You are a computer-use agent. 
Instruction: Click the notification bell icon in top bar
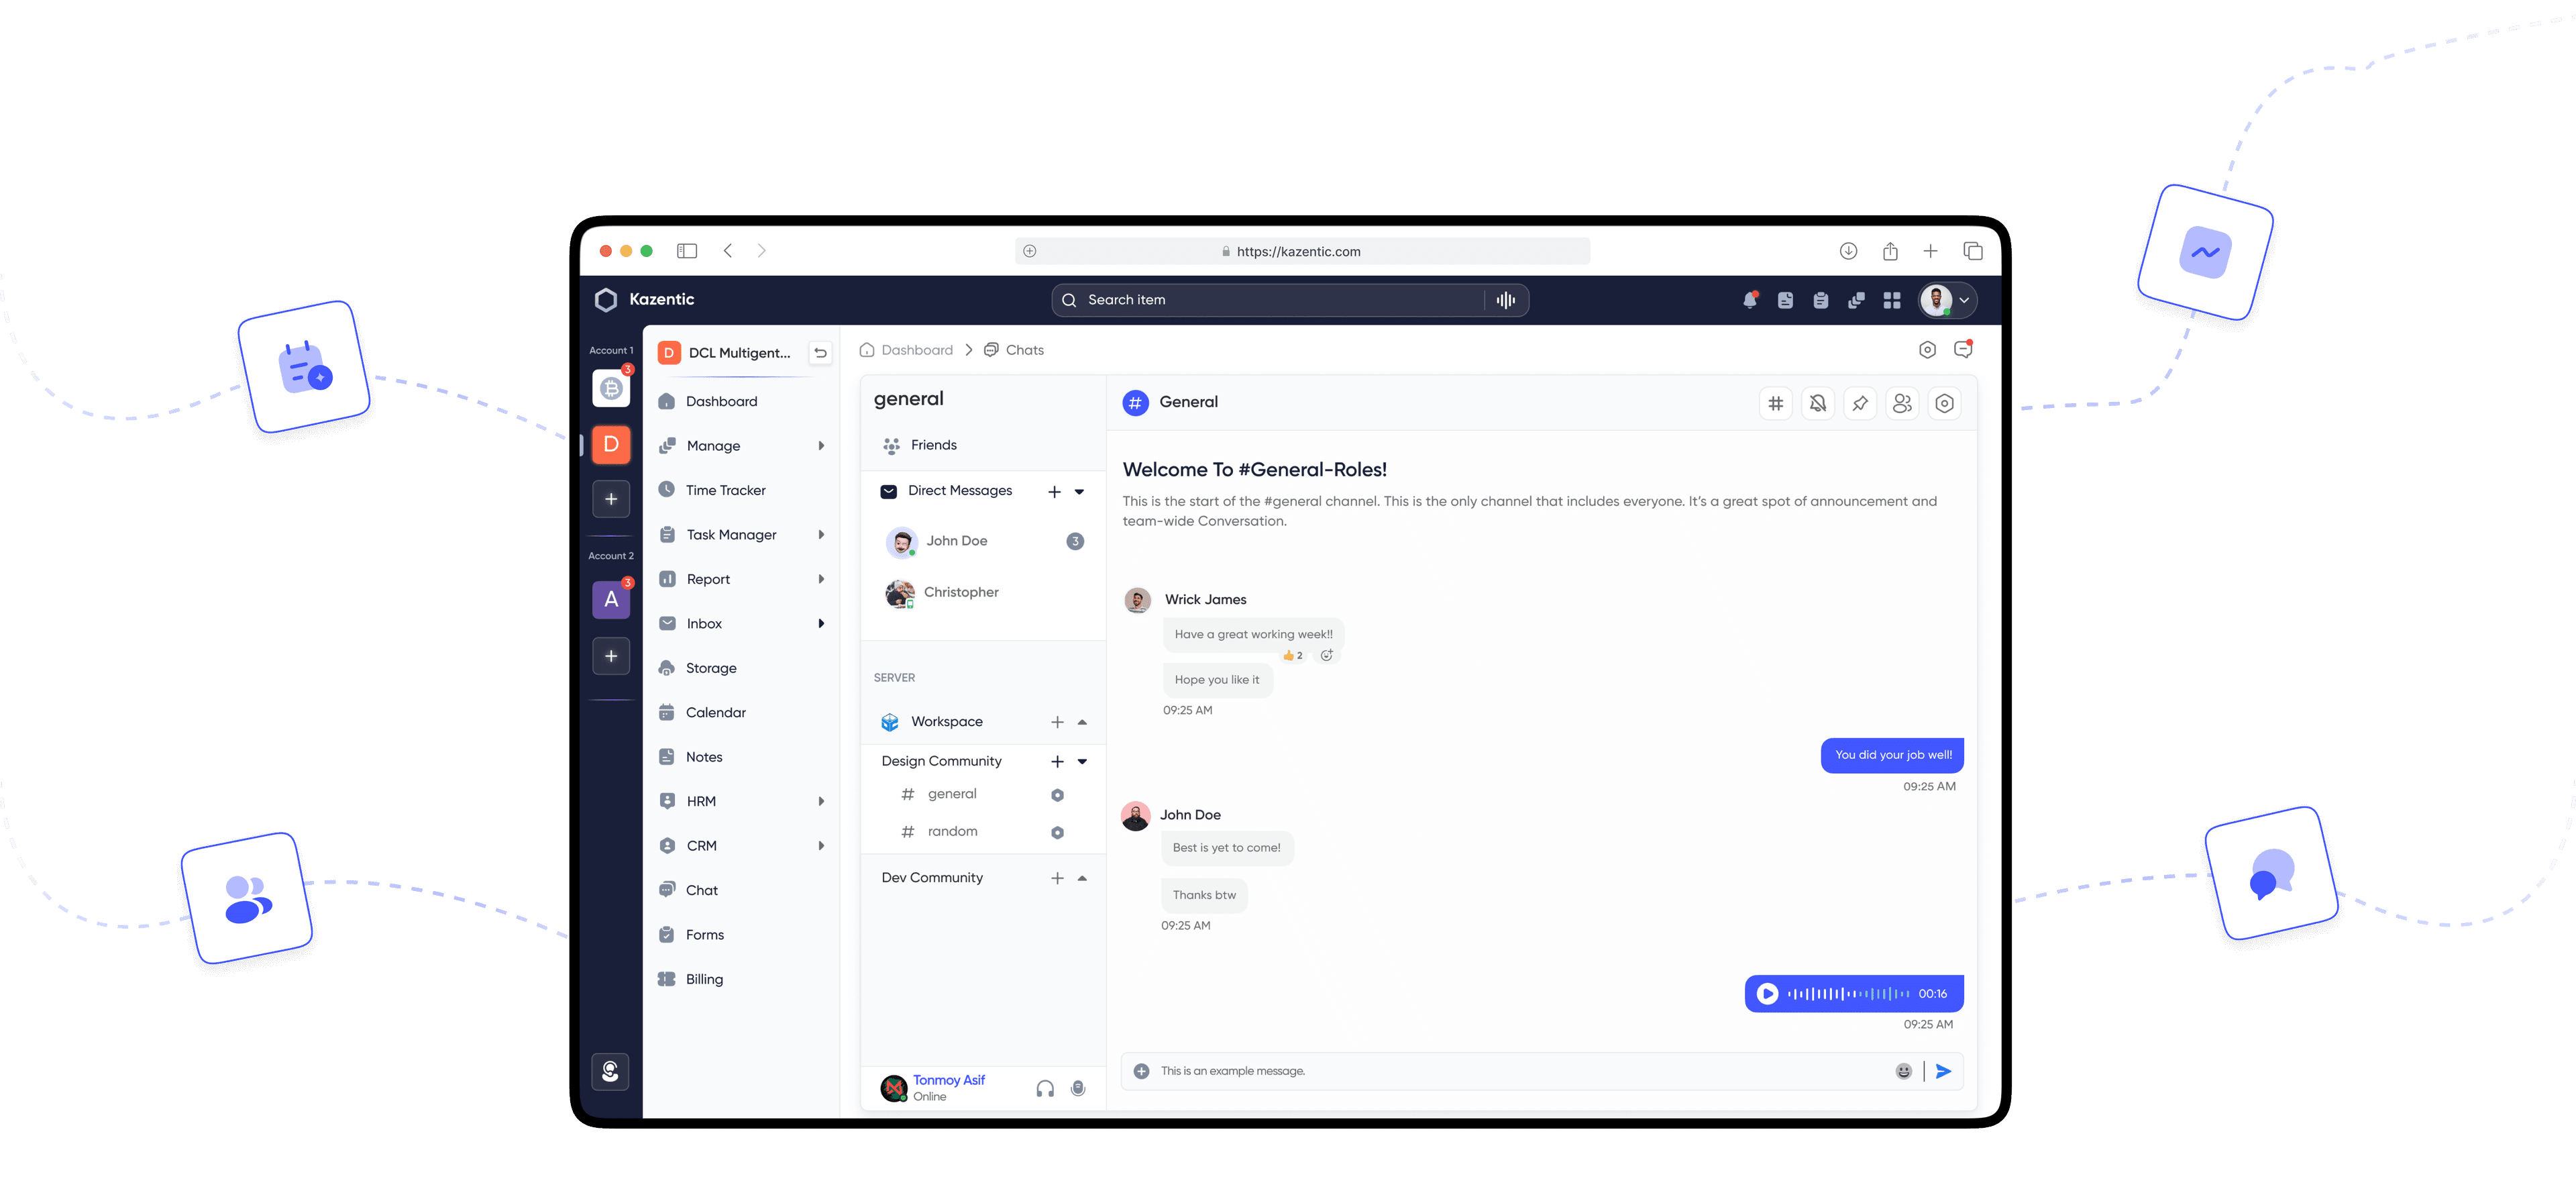[x=1749, y=300]
